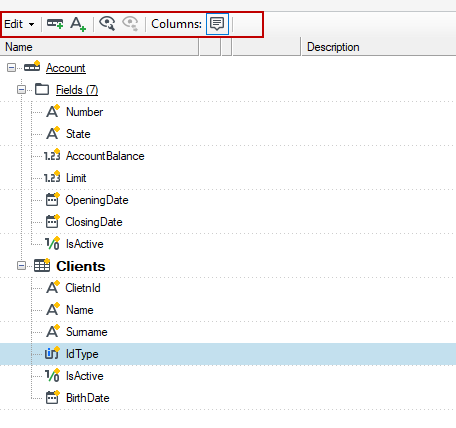Click the greyed-out find-in-tree icon
This screenshot has height=428, width=456.
coord(130,24)
